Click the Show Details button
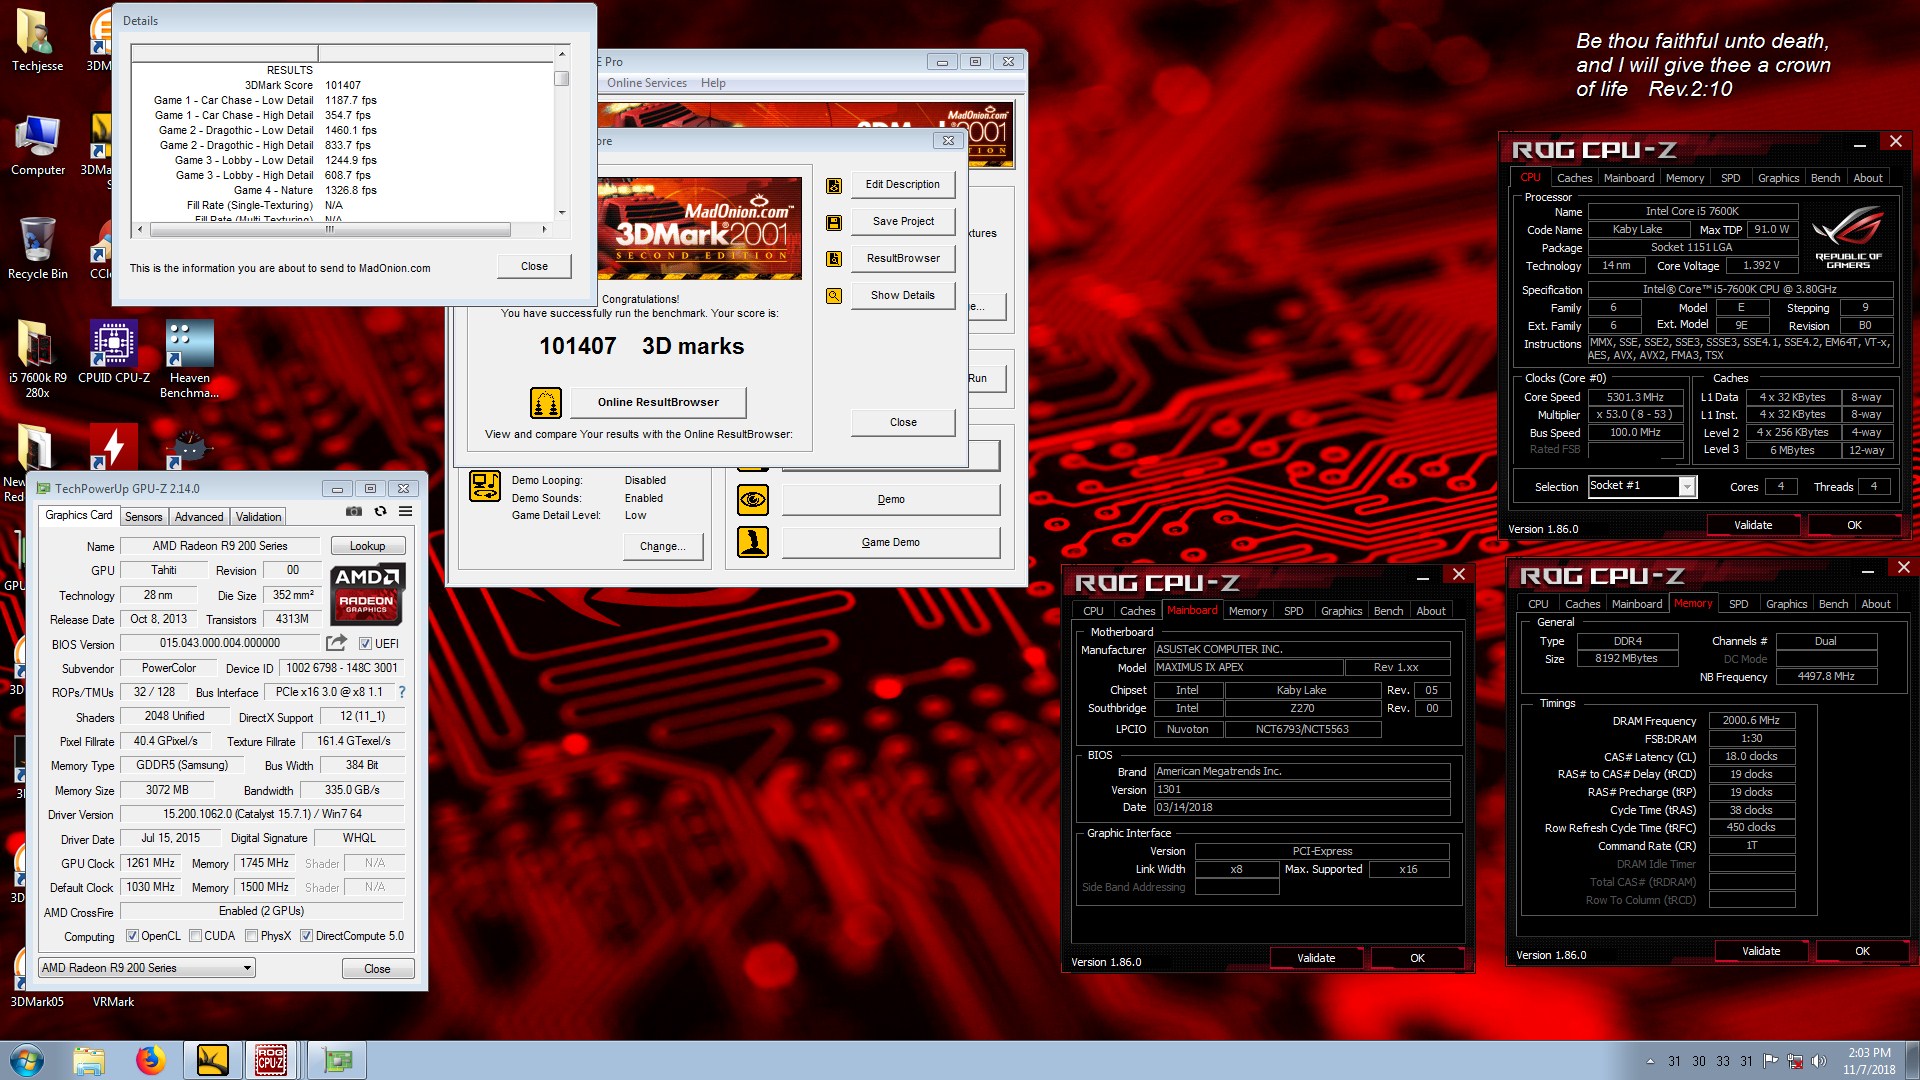 902,295
